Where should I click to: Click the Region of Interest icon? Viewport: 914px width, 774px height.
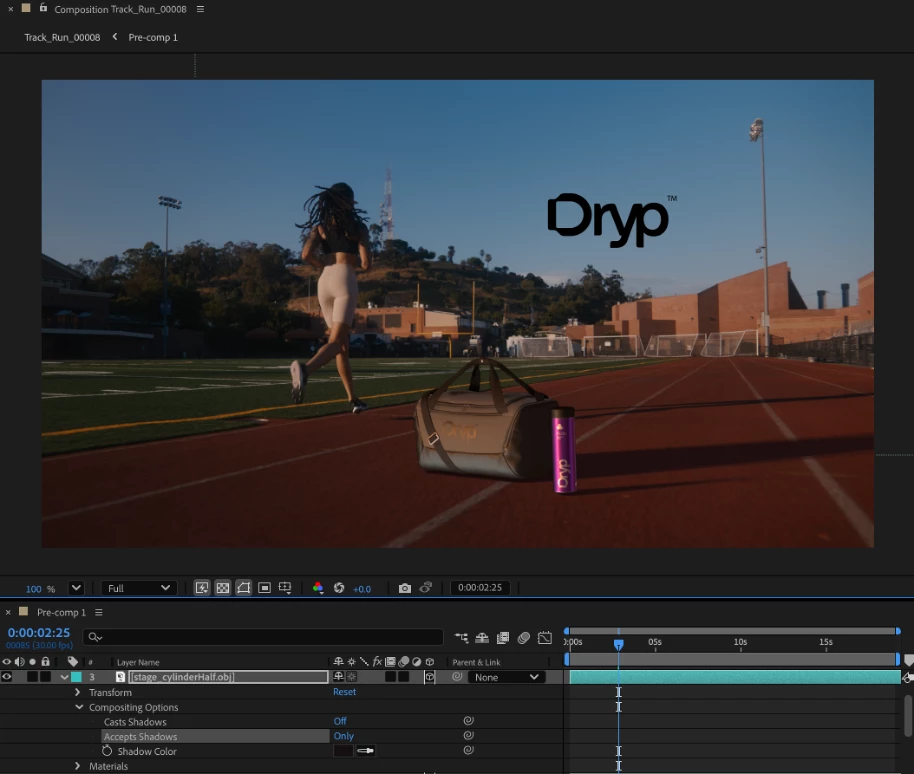pos(264,587)
